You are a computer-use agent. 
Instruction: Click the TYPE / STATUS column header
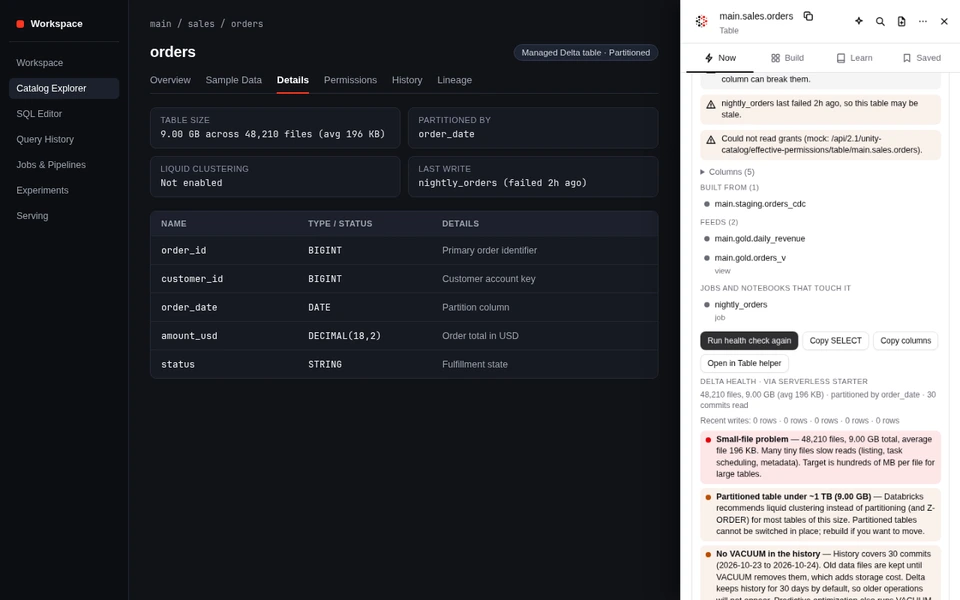(x=340, y=223)
